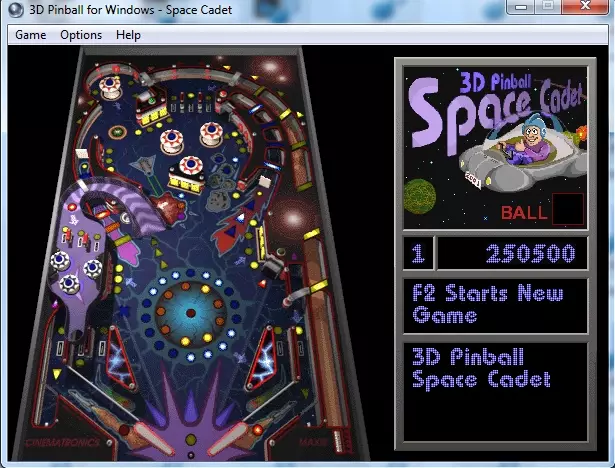This screenshot has height=468, width=615.
Task: Click the Cinematronics logo on the table
Action: (x=62, y=443)
